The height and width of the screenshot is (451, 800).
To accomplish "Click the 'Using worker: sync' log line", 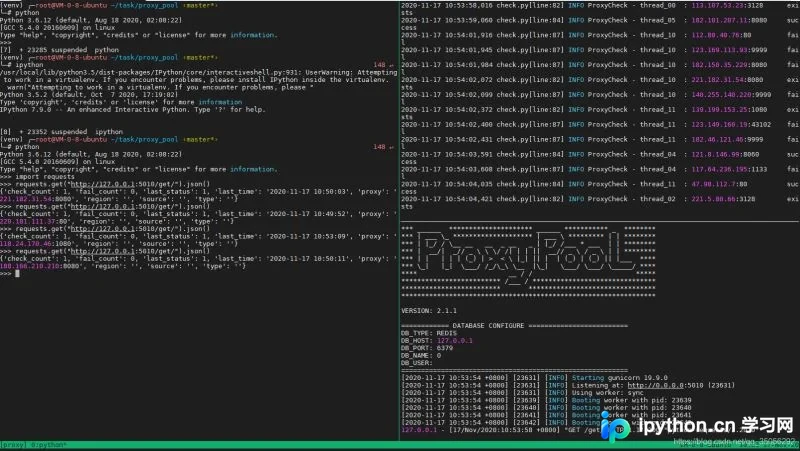I will (522, 393).
